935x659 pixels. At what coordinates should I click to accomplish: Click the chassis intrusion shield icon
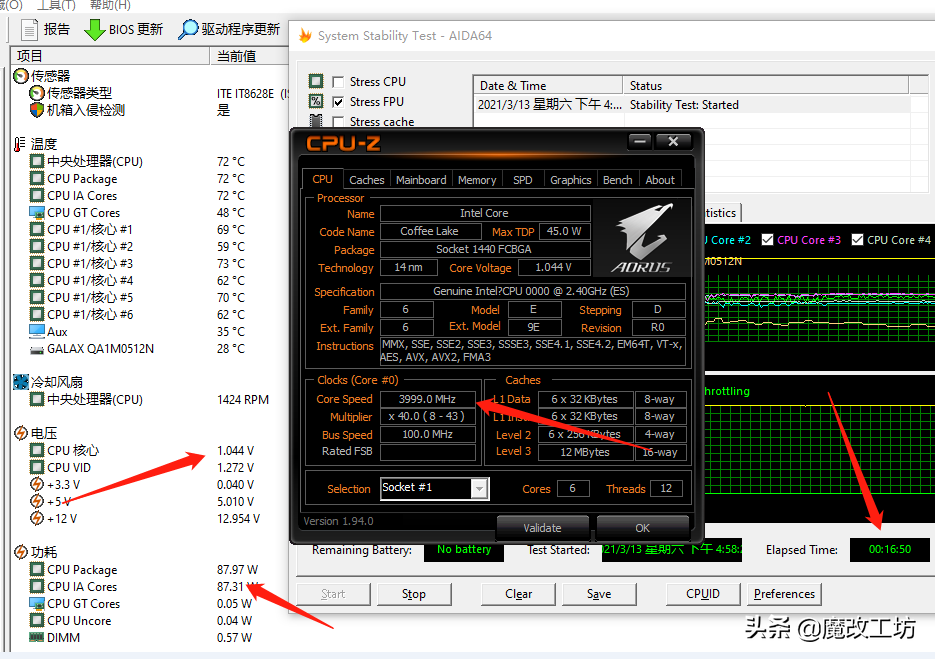tap(37, 110)
